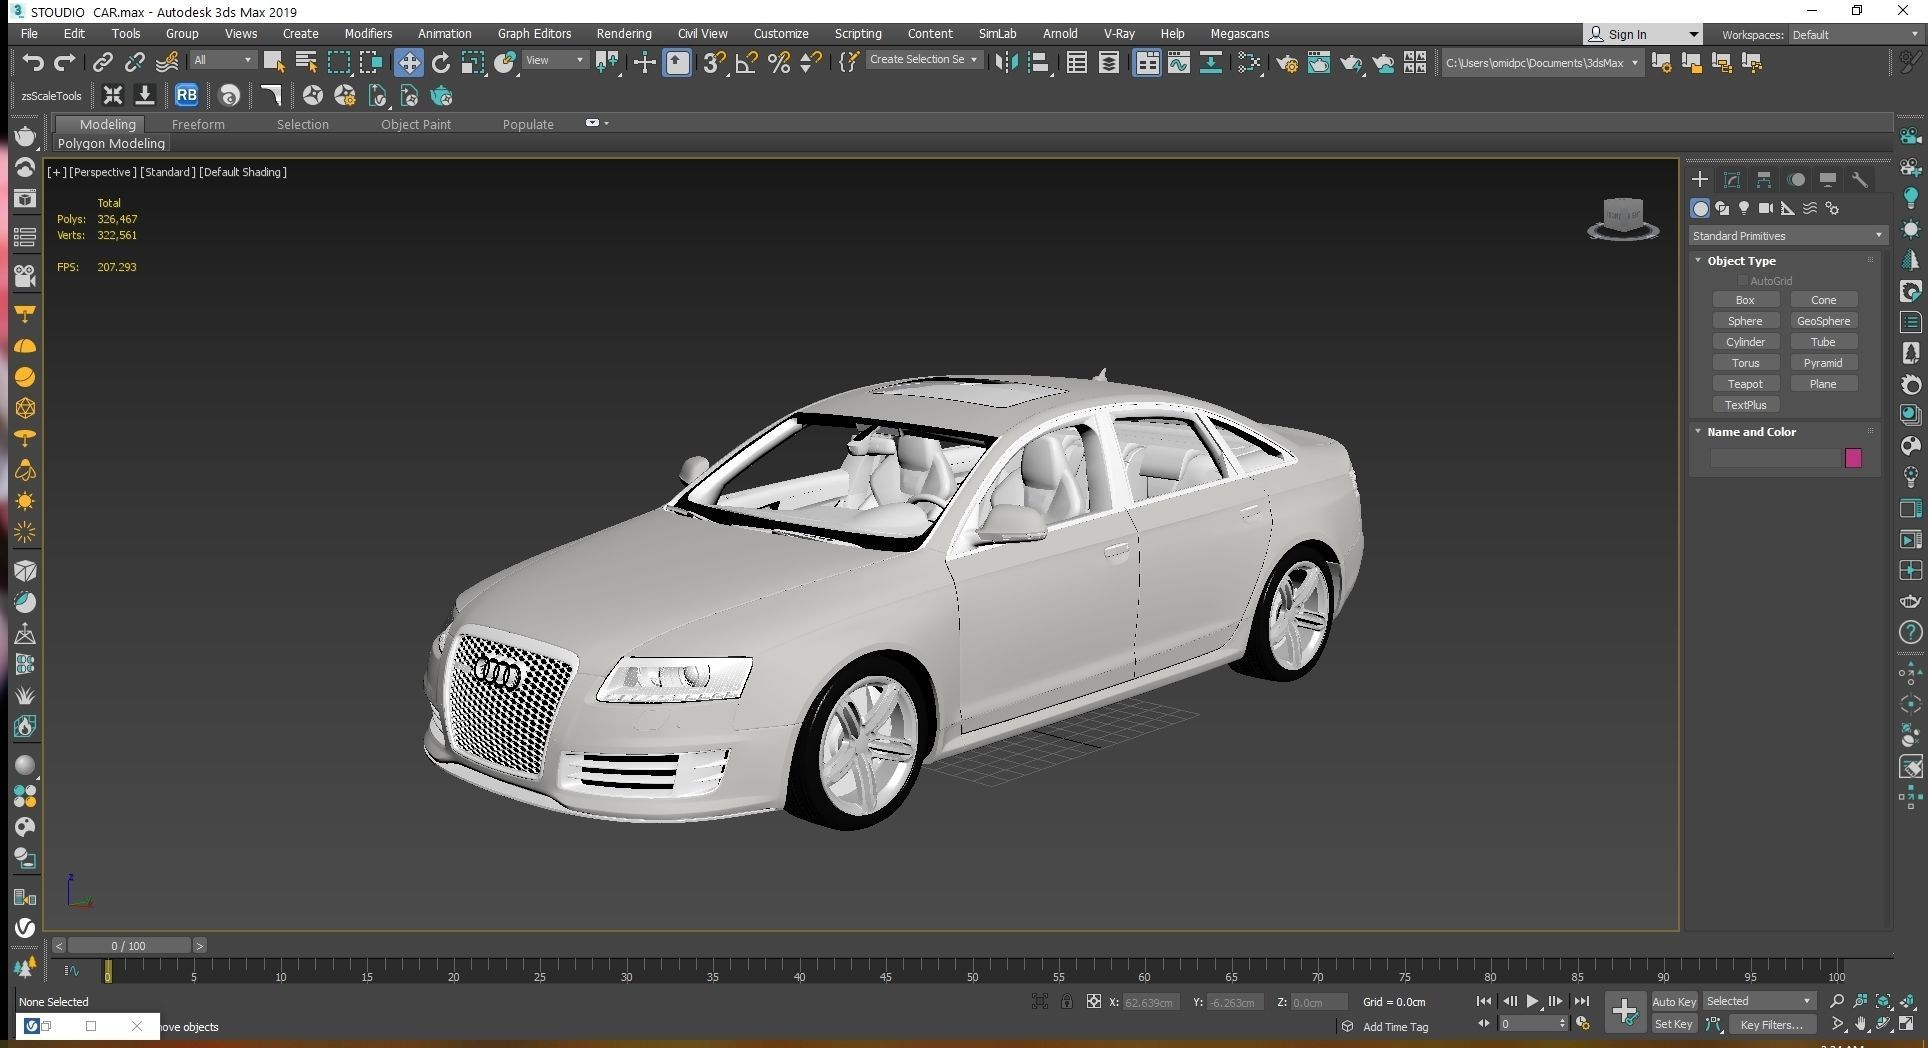Toggle Percent Snap

(x=779, y=63)
